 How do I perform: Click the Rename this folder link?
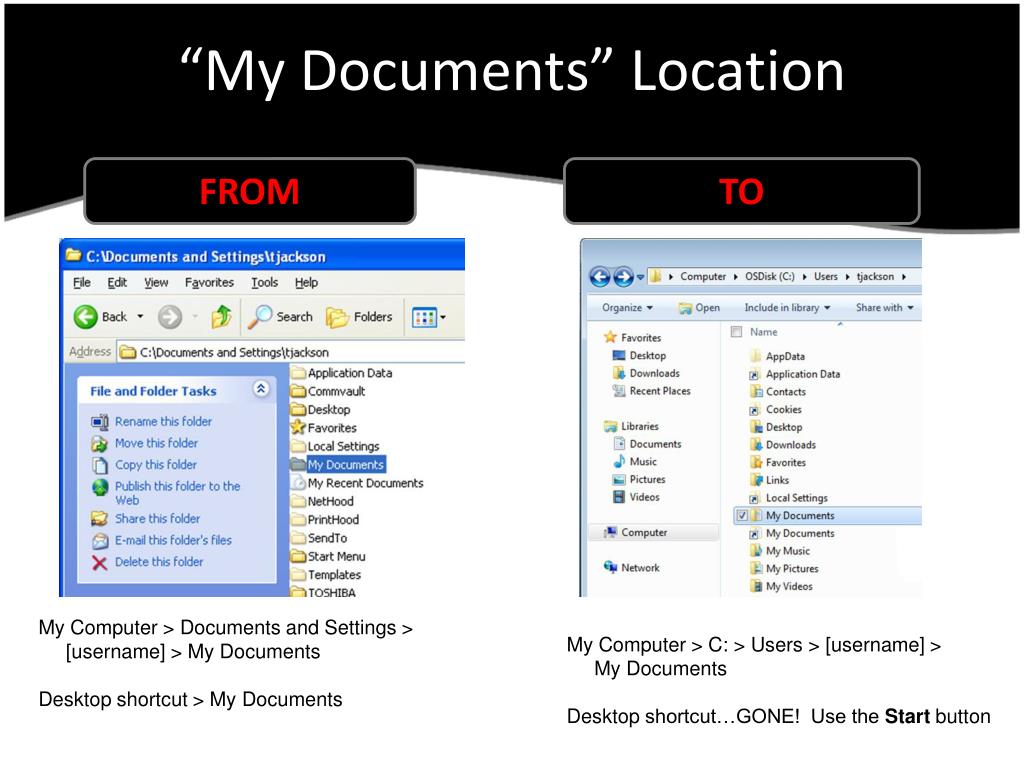(163, 421)
